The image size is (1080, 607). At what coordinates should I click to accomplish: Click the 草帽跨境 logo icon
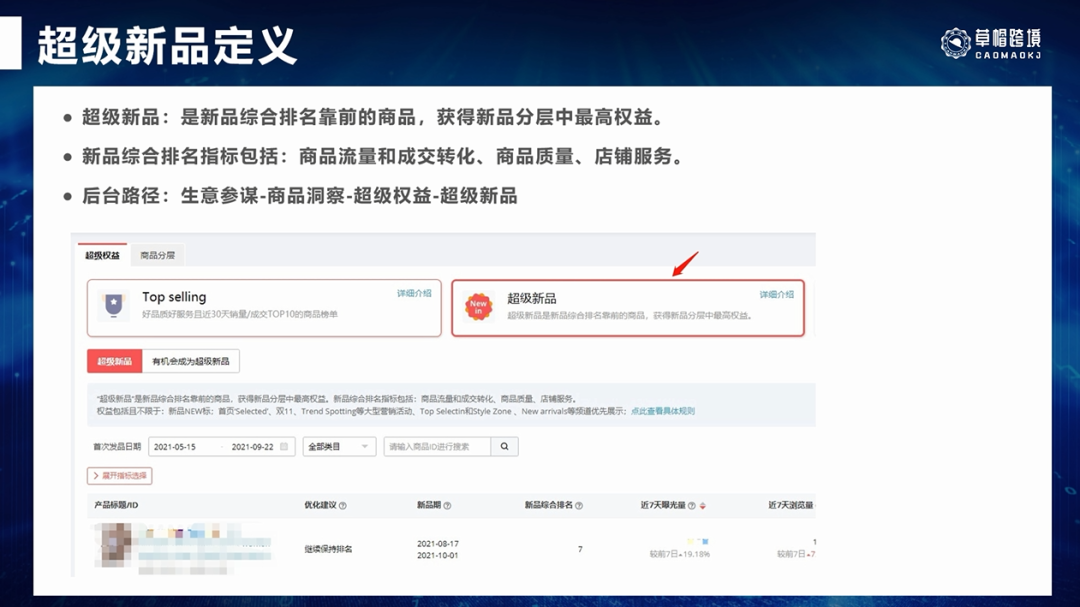point(956,43)
